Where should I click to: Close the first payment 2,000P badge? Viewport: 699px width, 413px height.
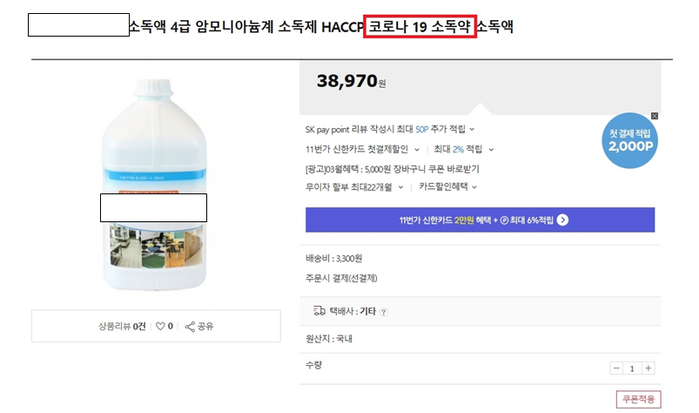point(654,116)
